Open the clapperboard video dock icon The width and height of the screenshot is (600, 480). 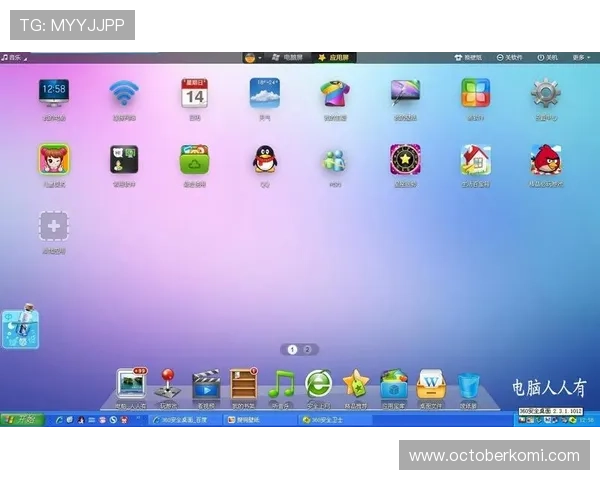tap(206, 384)
